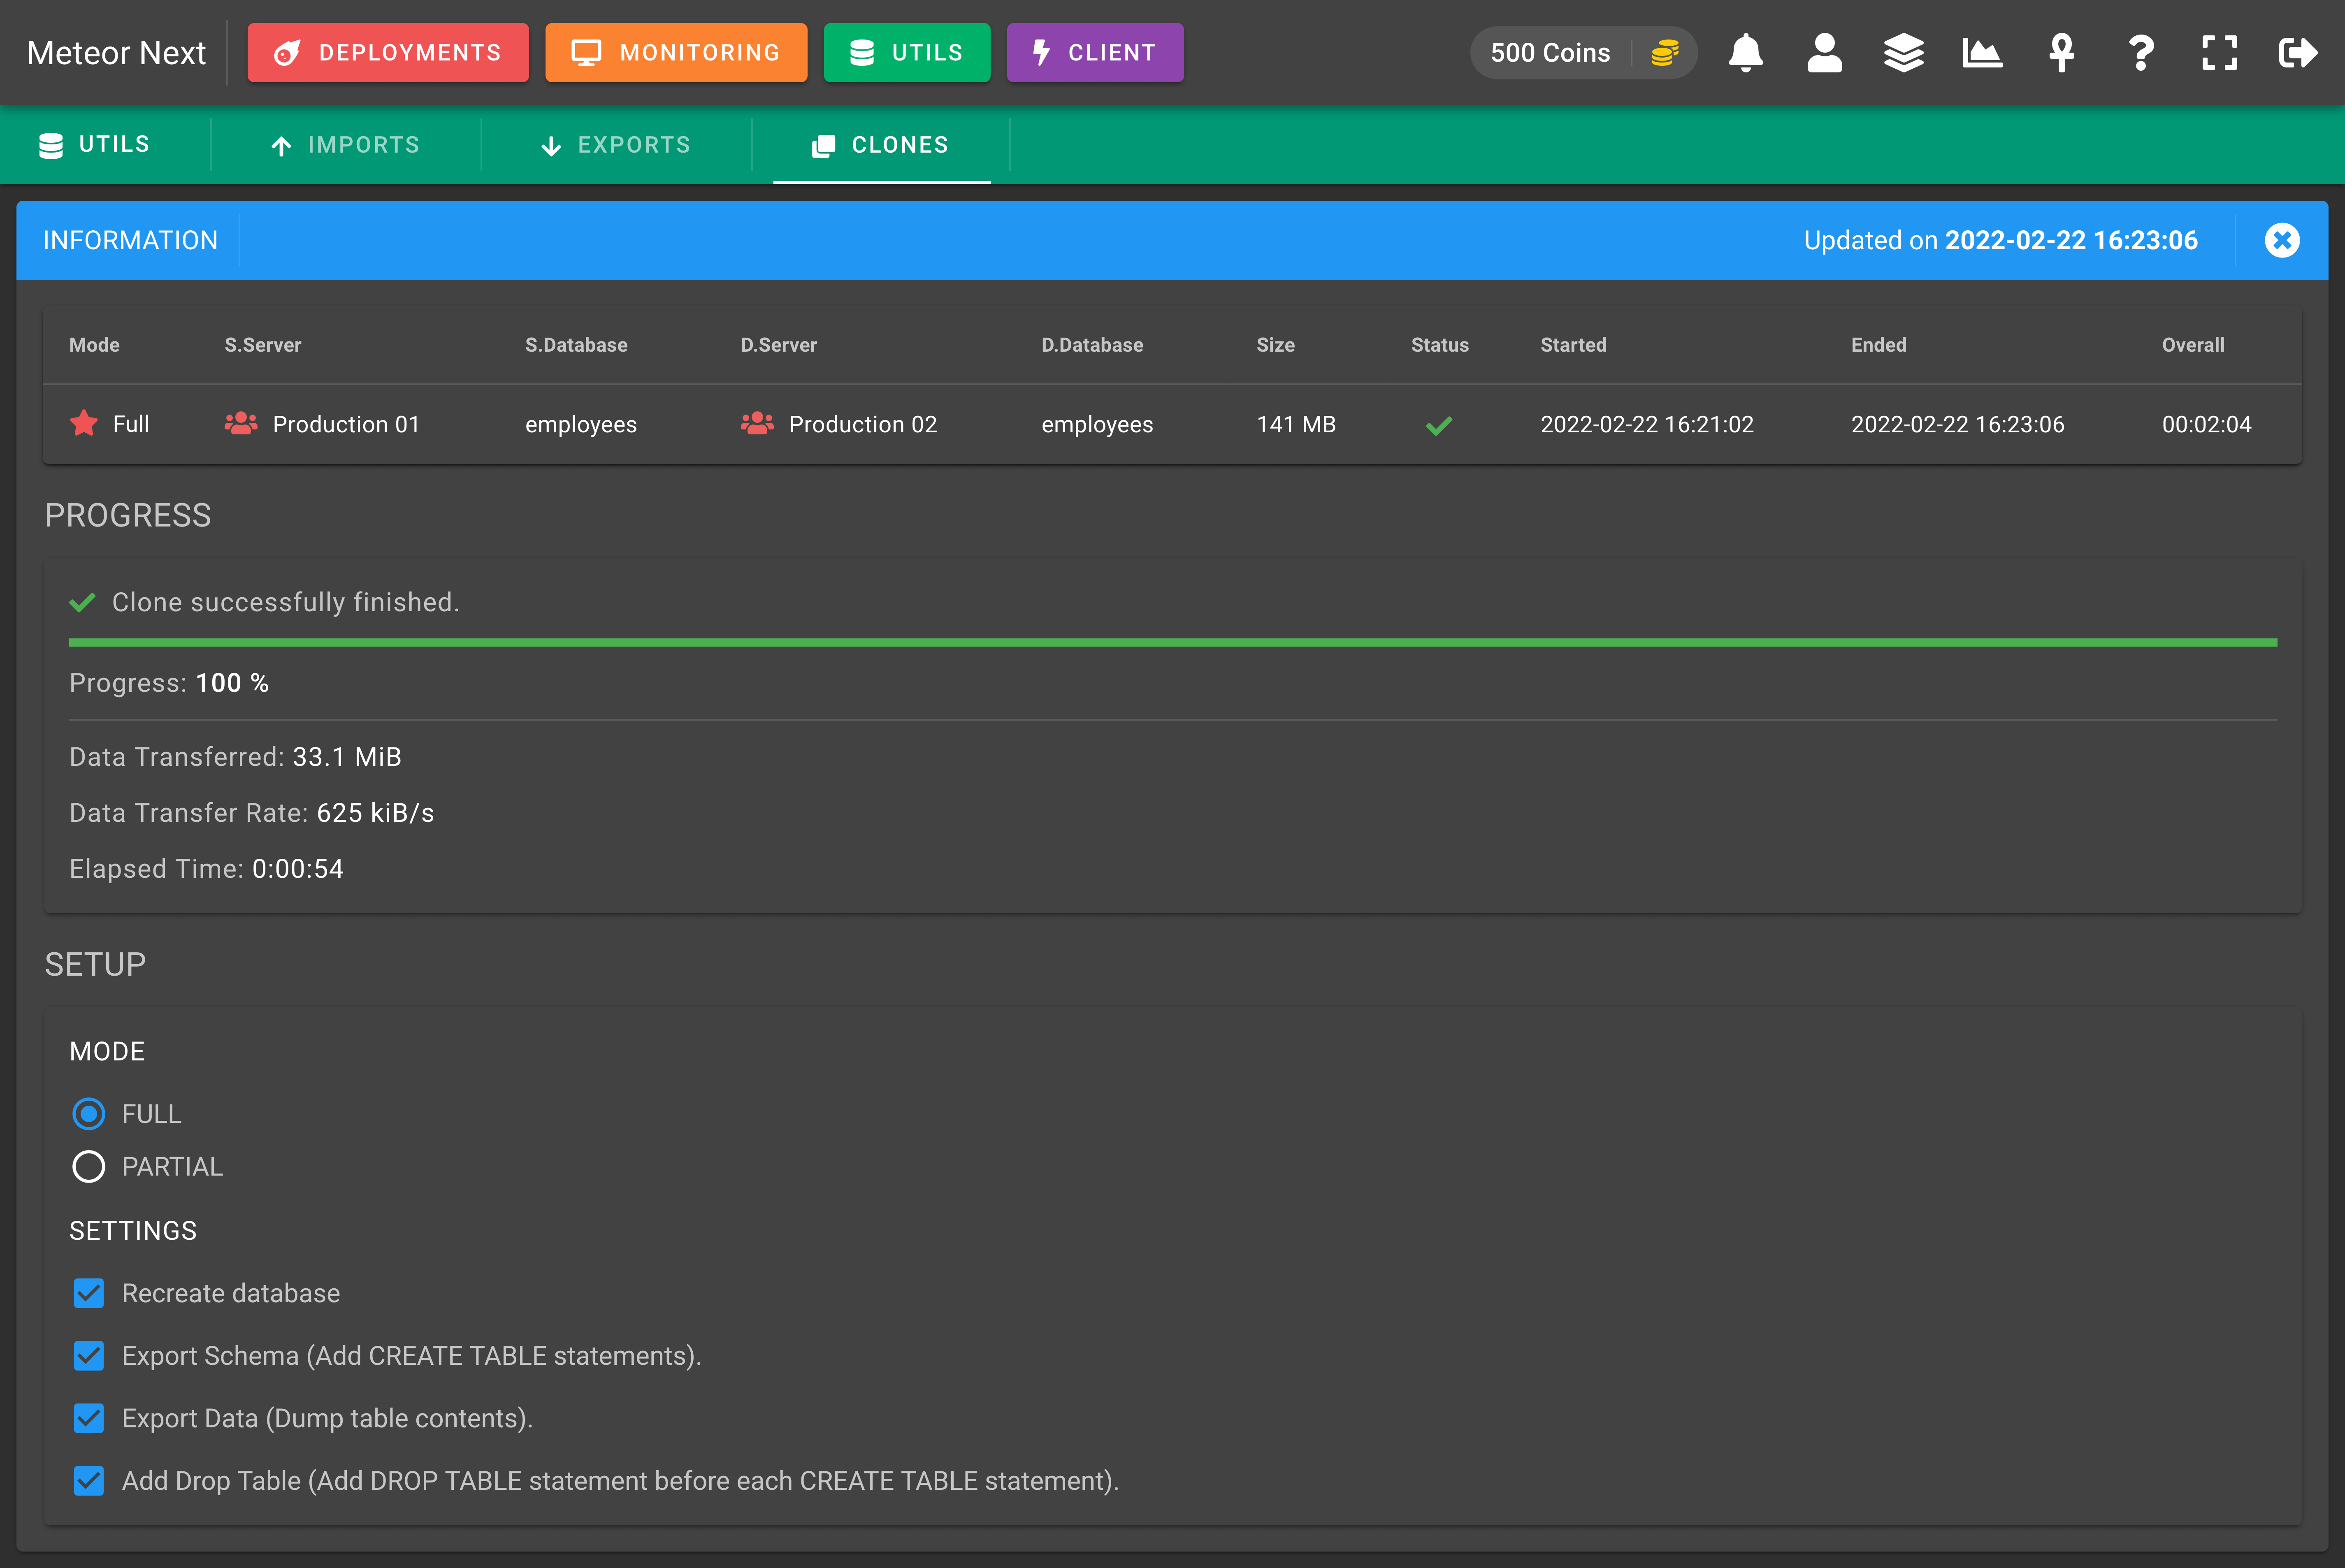Viewport: 2345px width, 1568px height.
Task: Open the Monitoring section
Action: (676, 53)
